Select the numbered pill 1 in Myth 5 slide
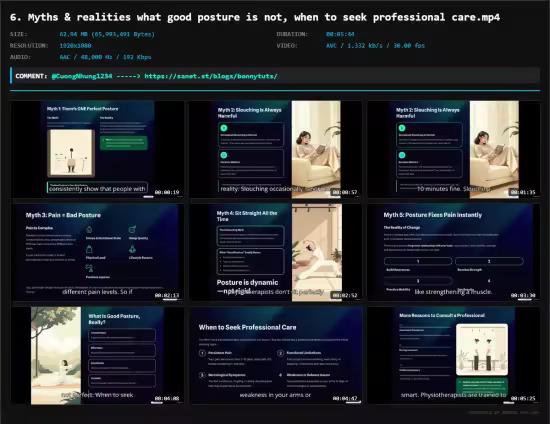Viewport: 550px width, 424px height. coord(418,261)
